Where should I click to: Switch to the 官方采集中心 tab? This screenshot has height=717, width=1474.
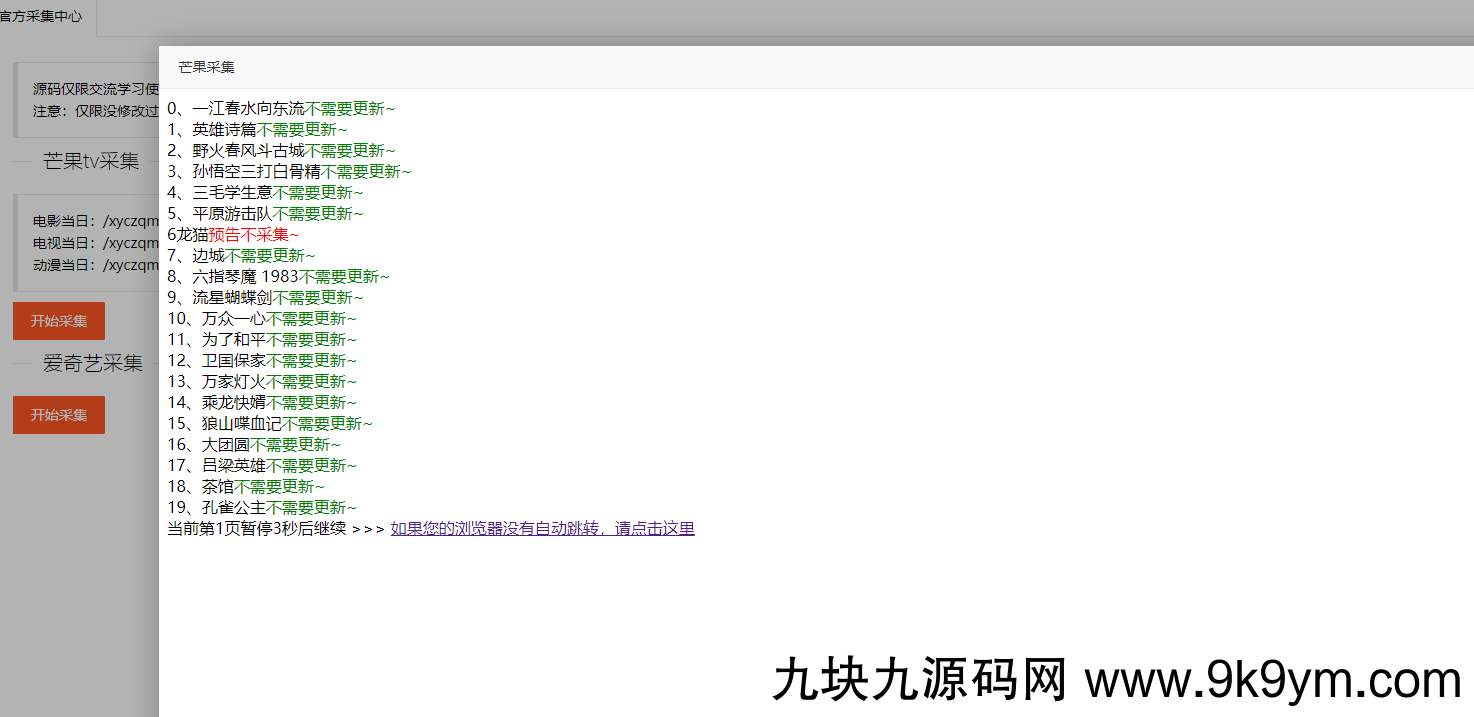tap(42, 18)
